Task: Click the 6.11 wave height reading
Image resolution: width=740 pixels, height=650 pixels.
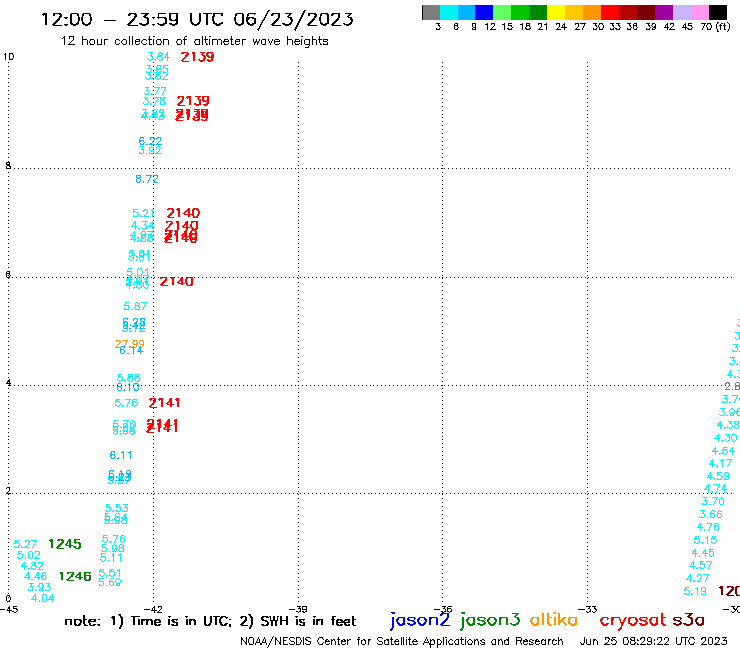Action: point(121,456)
